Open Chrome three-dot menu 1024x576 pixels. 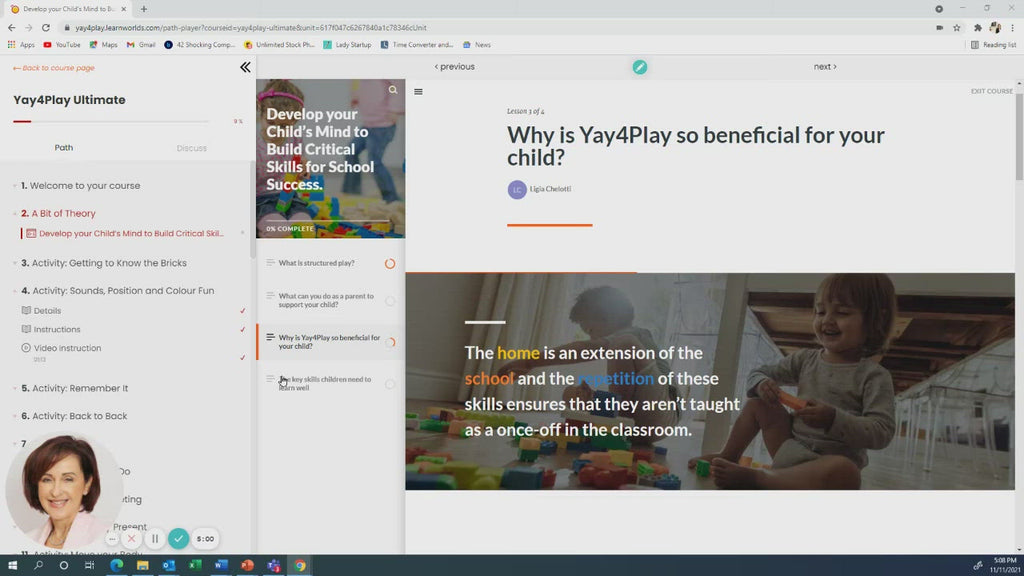tap(1013, 27)
